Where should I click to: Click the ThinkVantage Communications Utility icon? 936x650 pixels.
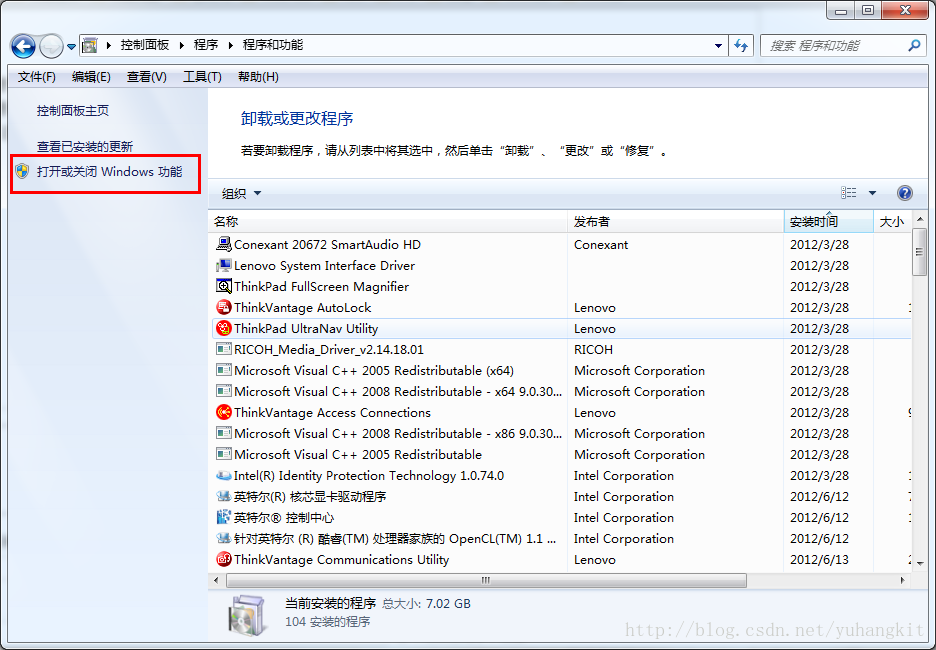click(223, 559)
